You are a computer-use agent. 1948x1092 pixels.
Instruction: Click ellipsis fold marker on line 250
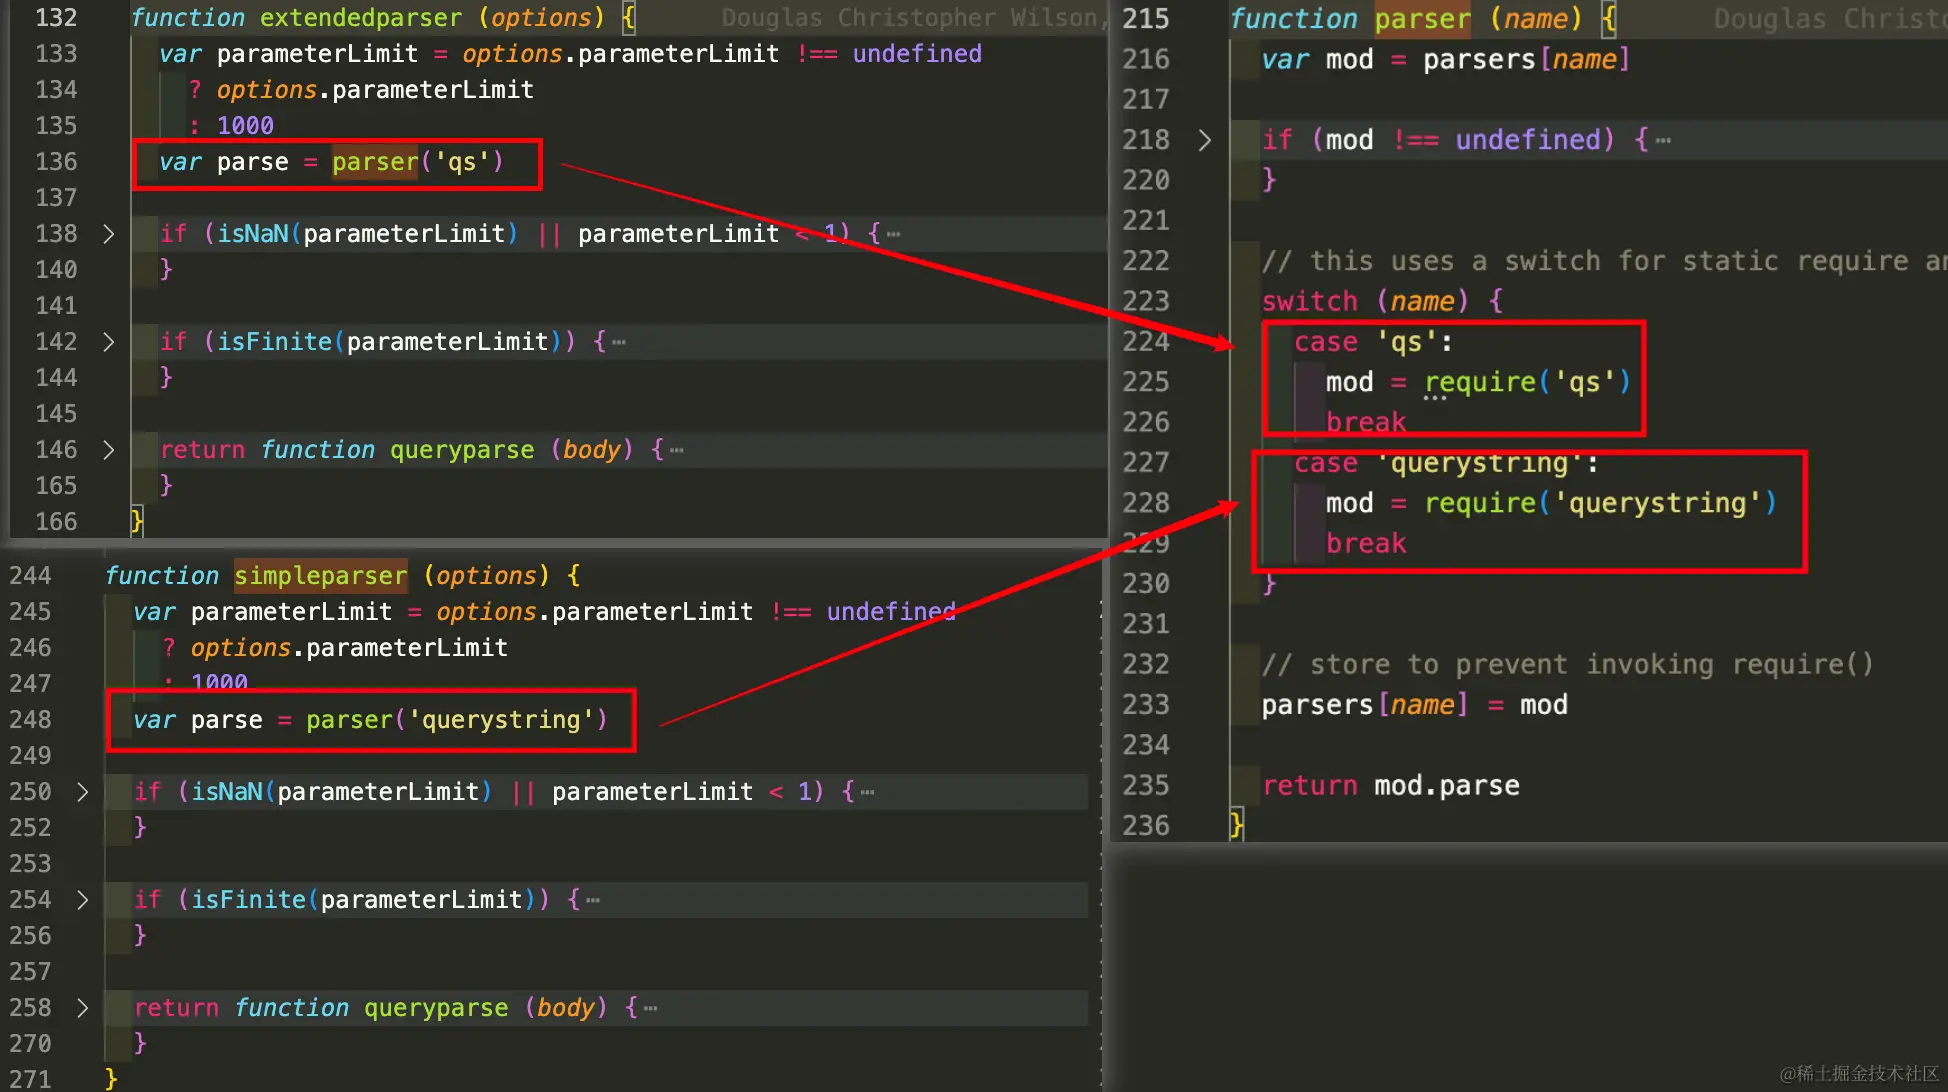pos(867,792)
